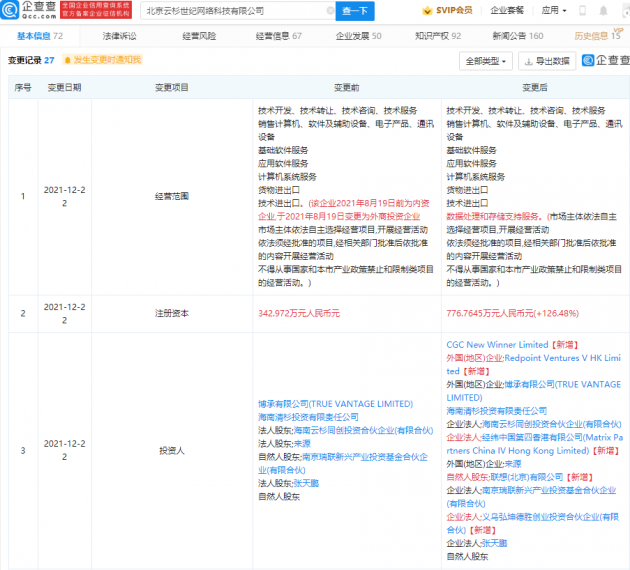
Task: Open 海南清杉投资有限责任公司 link in 变更前 column
Action: coord(308,417)
